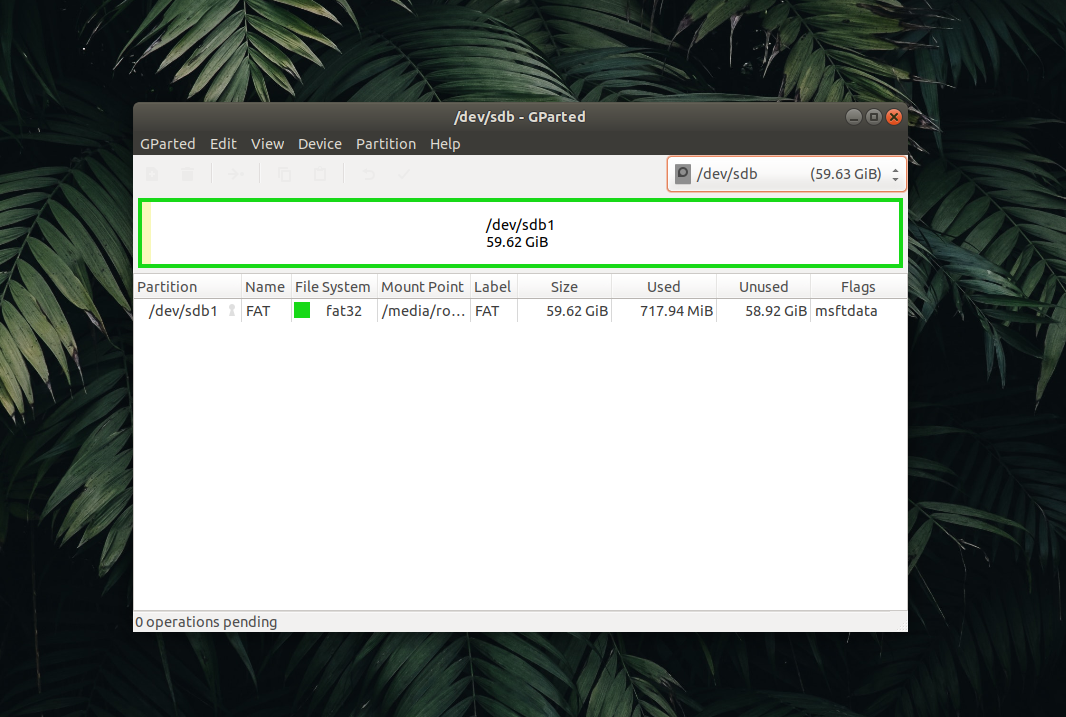Click the Partition column header
The height and width of the screenshot is (717, 1066).
pos(187,287)
